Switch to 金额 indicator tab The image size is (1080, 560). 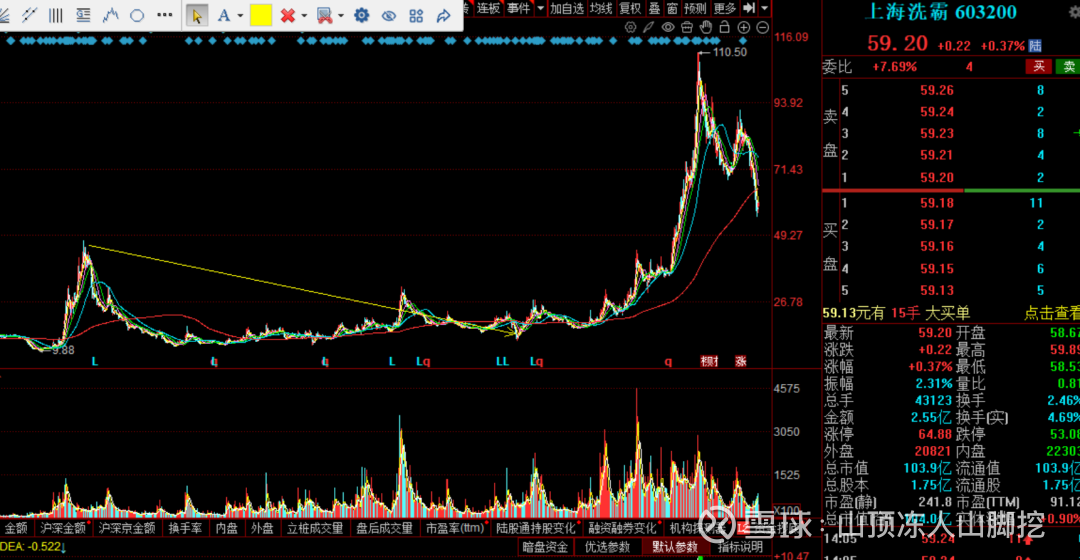(16, 528)
